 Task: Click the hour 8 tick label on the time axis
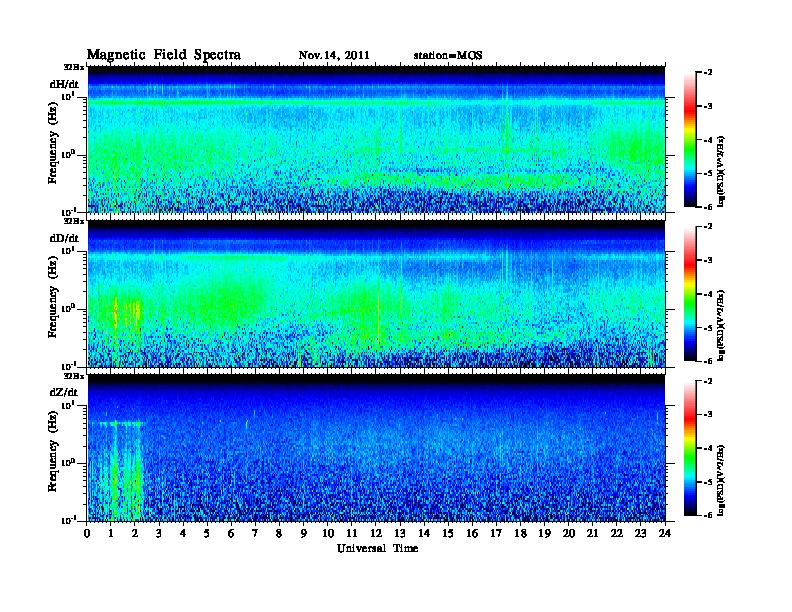click(x=279, y=534)
